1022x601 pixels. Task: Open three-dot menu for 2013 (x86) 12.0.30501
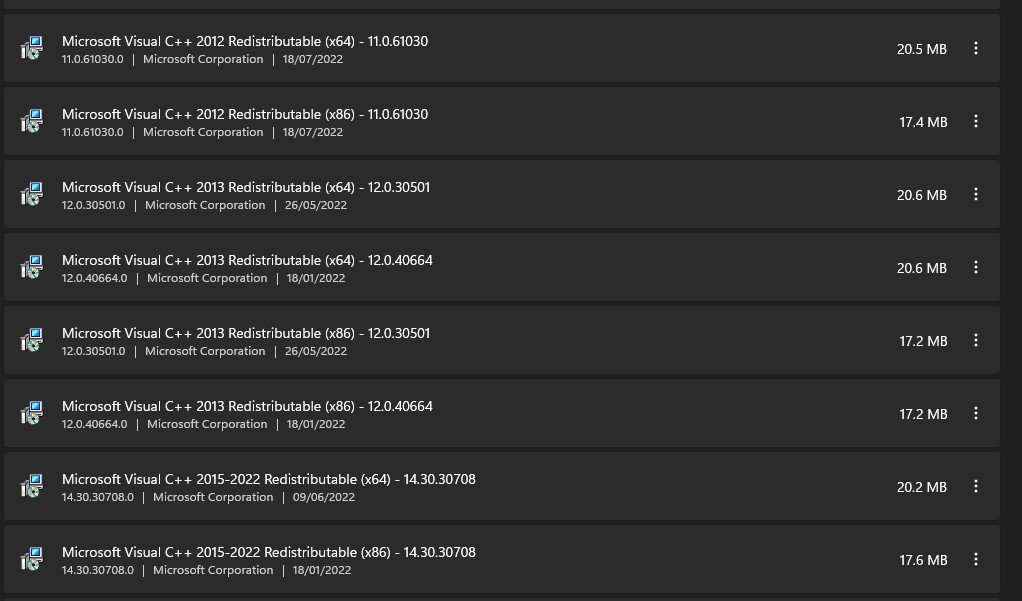pyautogui.click(x=975, y=340)
